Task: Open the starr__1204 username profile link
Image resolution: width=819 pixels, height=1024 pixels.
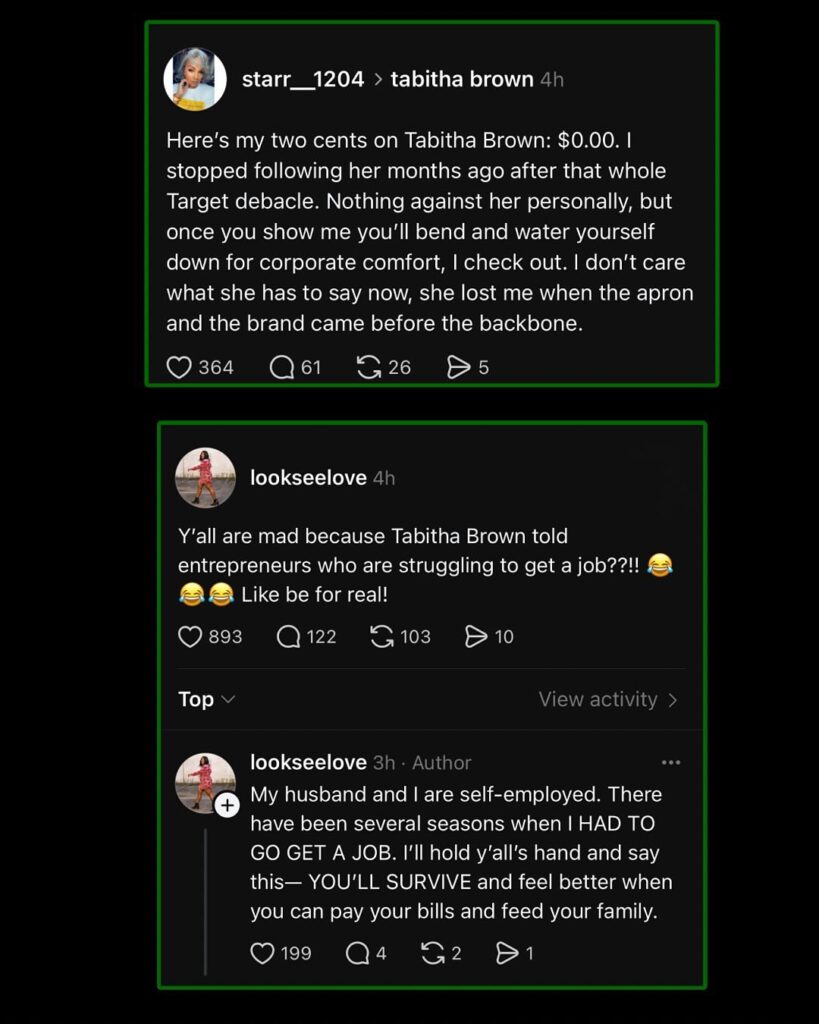Action: click(x=302, y=79)
